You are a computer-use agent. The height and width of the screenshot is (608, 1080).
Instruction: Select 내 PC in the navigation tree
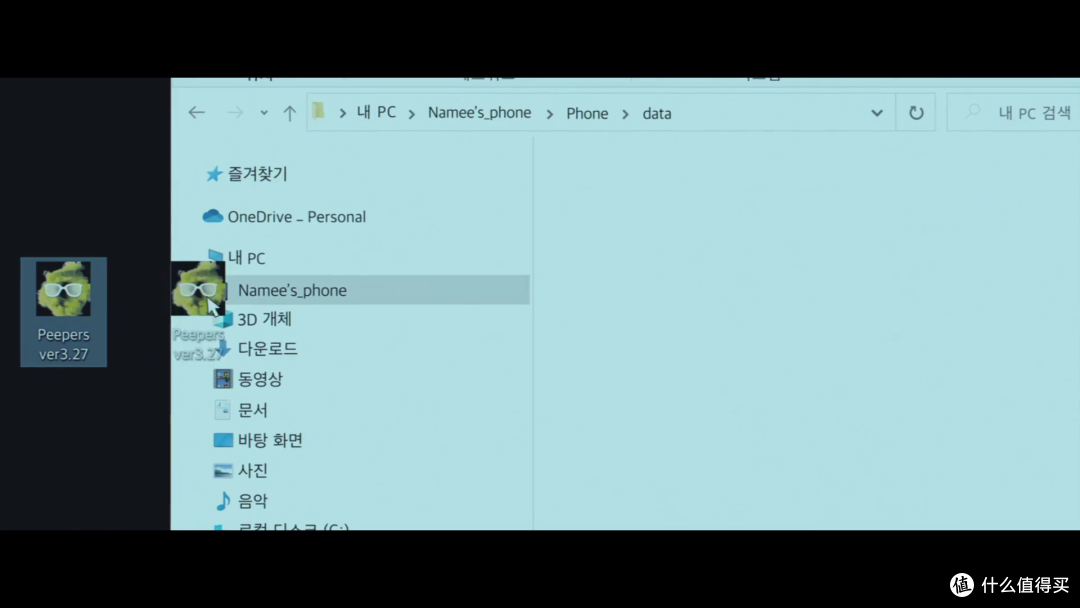tap(246, 258)
